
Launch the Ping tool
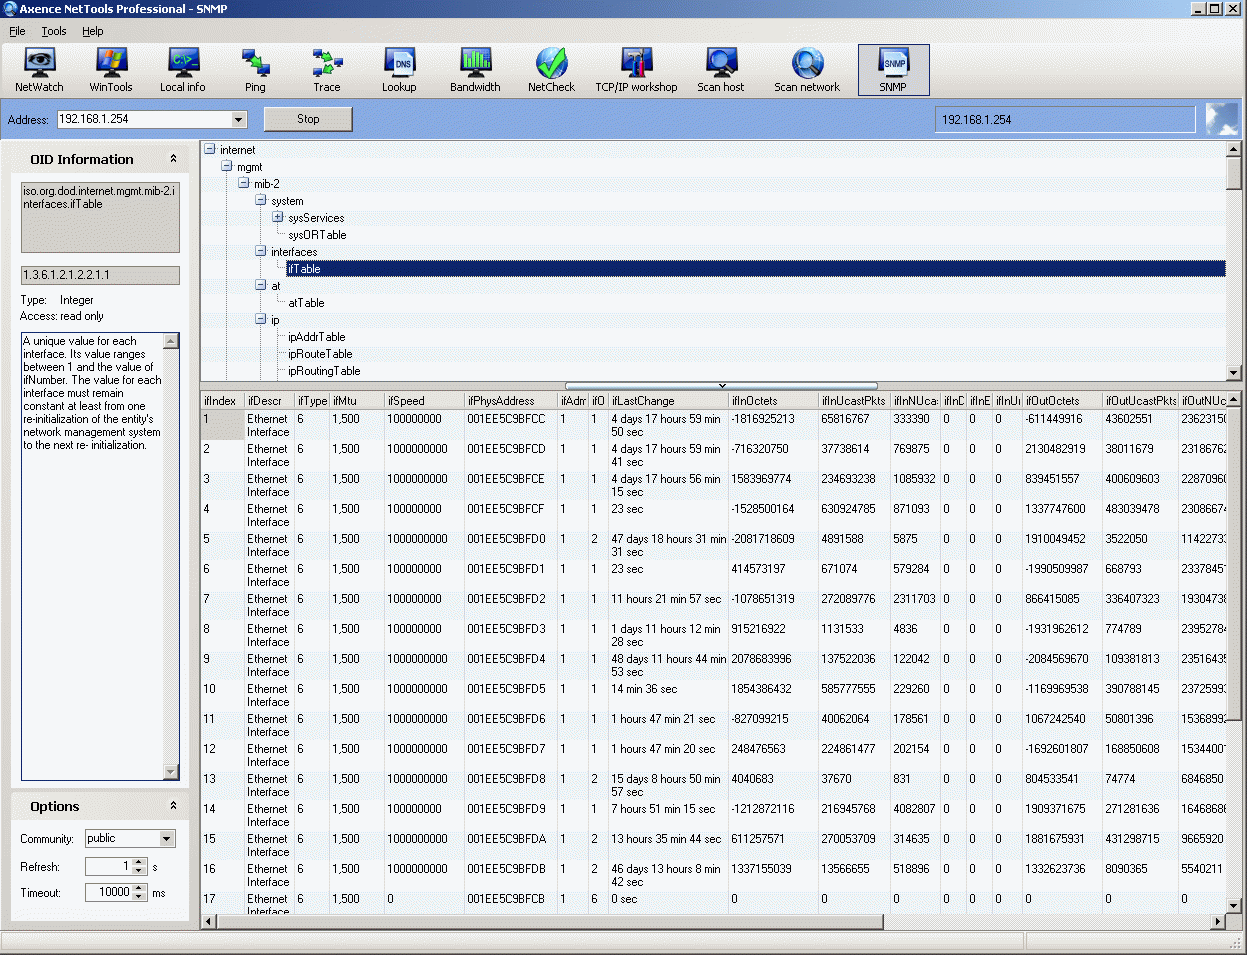click(256, 70)
